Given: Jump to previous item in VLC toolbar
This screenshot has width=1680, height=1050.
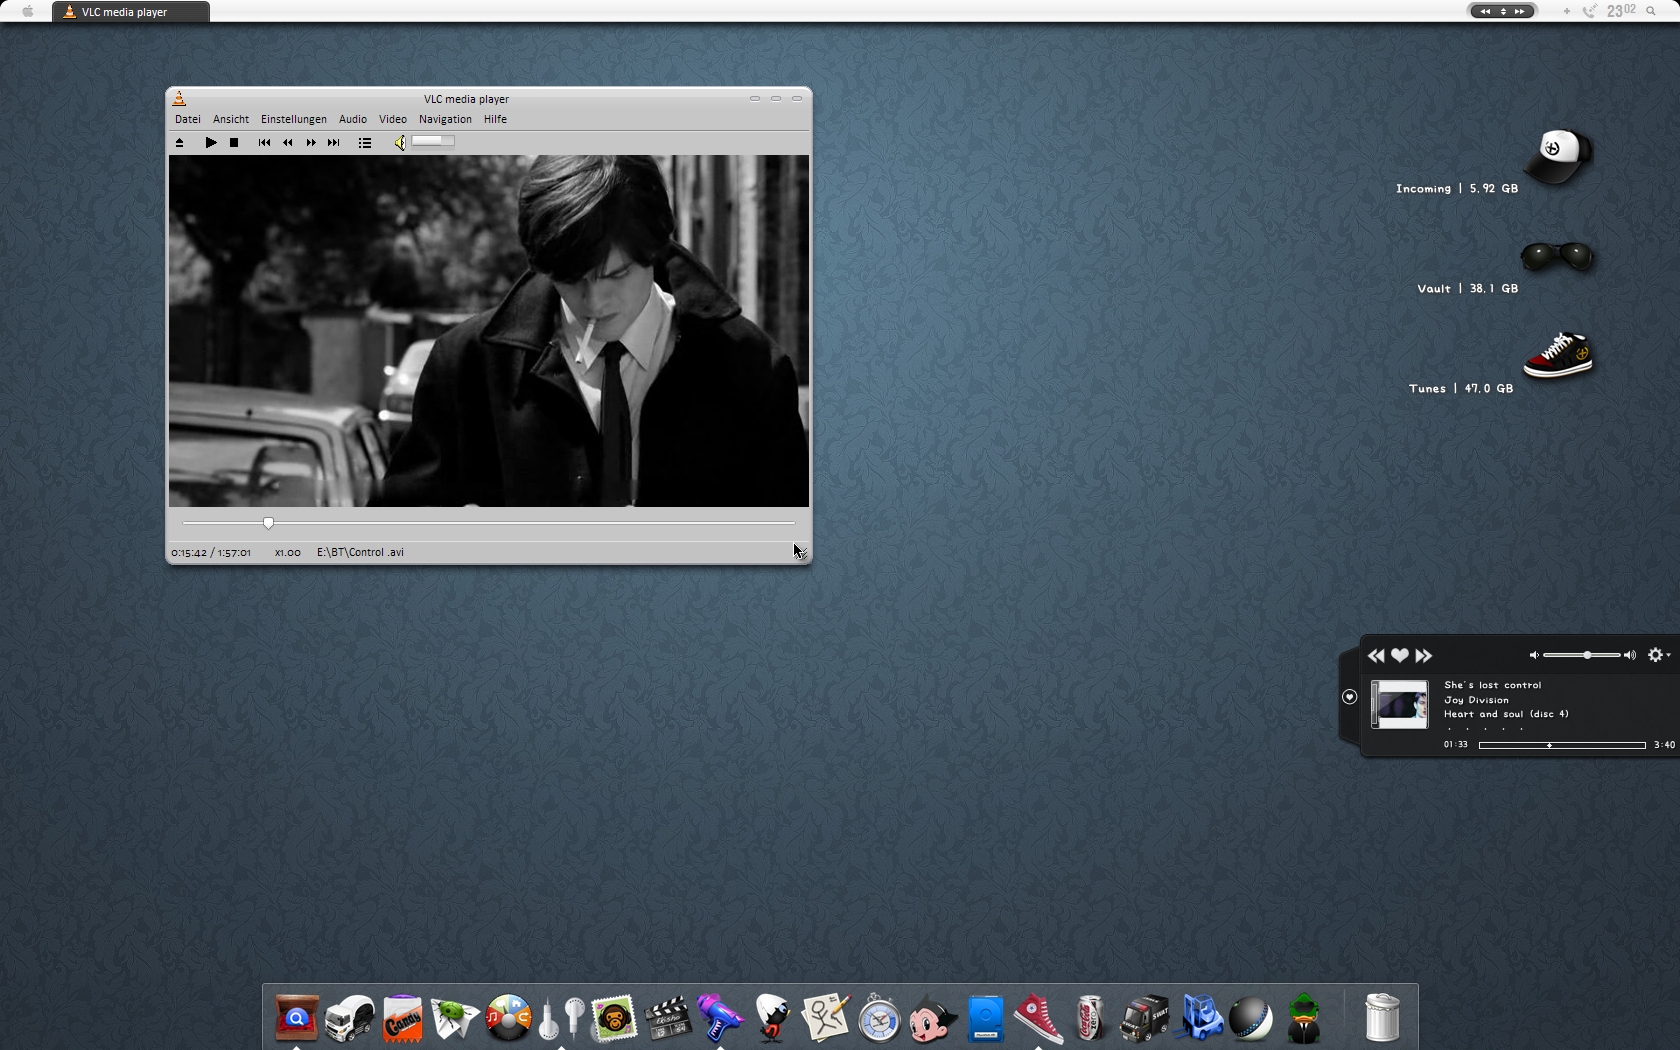Looking at the screenshot, I should coord(264,143).
